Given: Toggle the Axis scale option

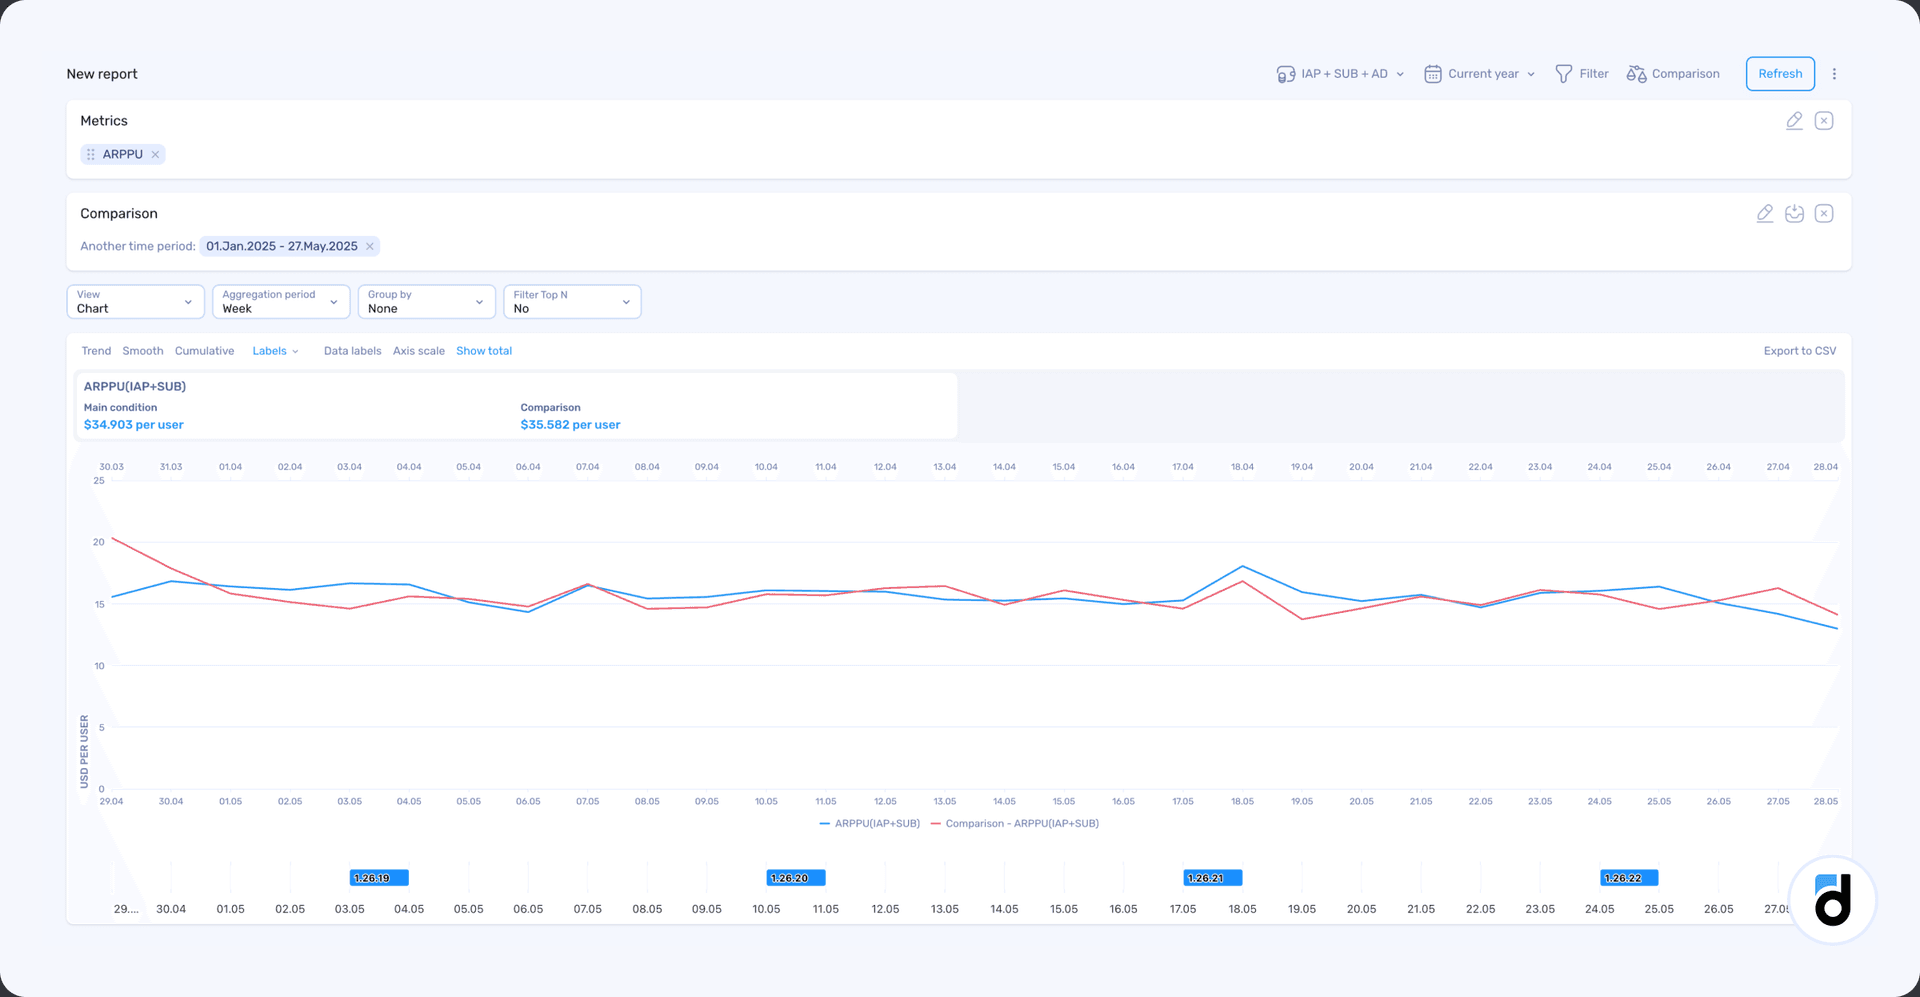Looking at the screenshot, I should 419,351.
